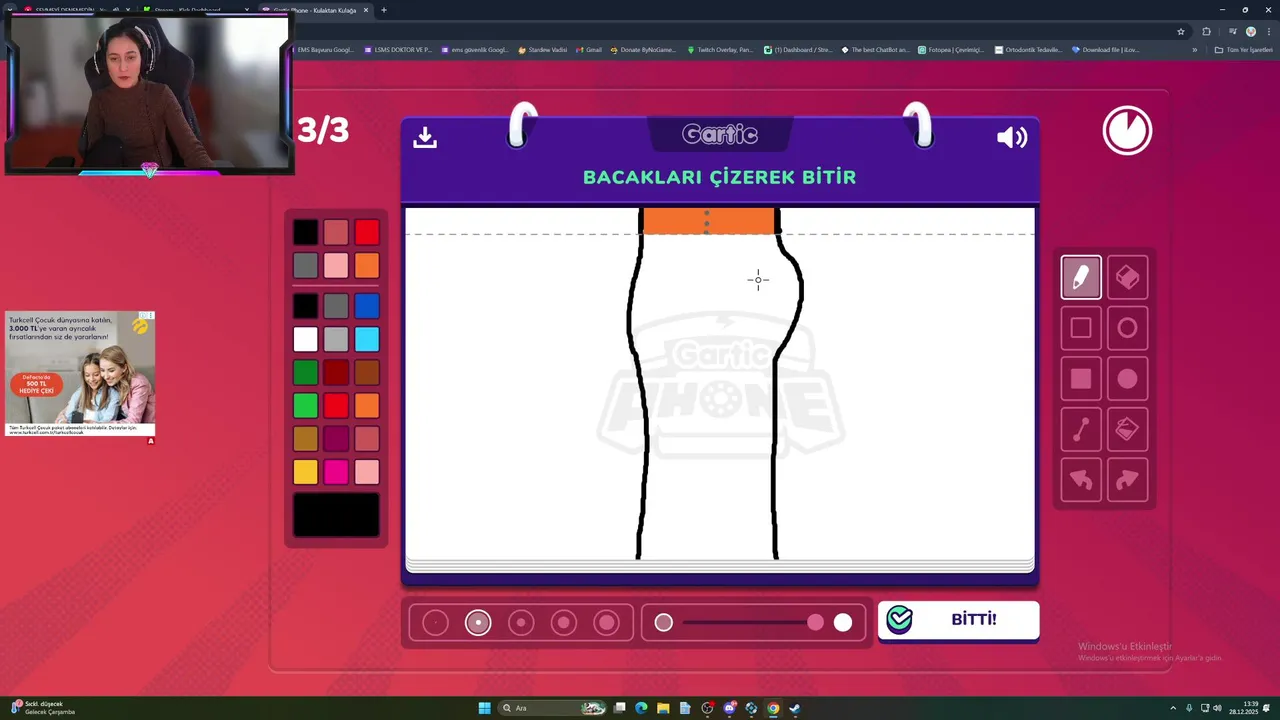Open the Chrome profile avatar
This screenshot has width=1280, height=720.
1250,31
